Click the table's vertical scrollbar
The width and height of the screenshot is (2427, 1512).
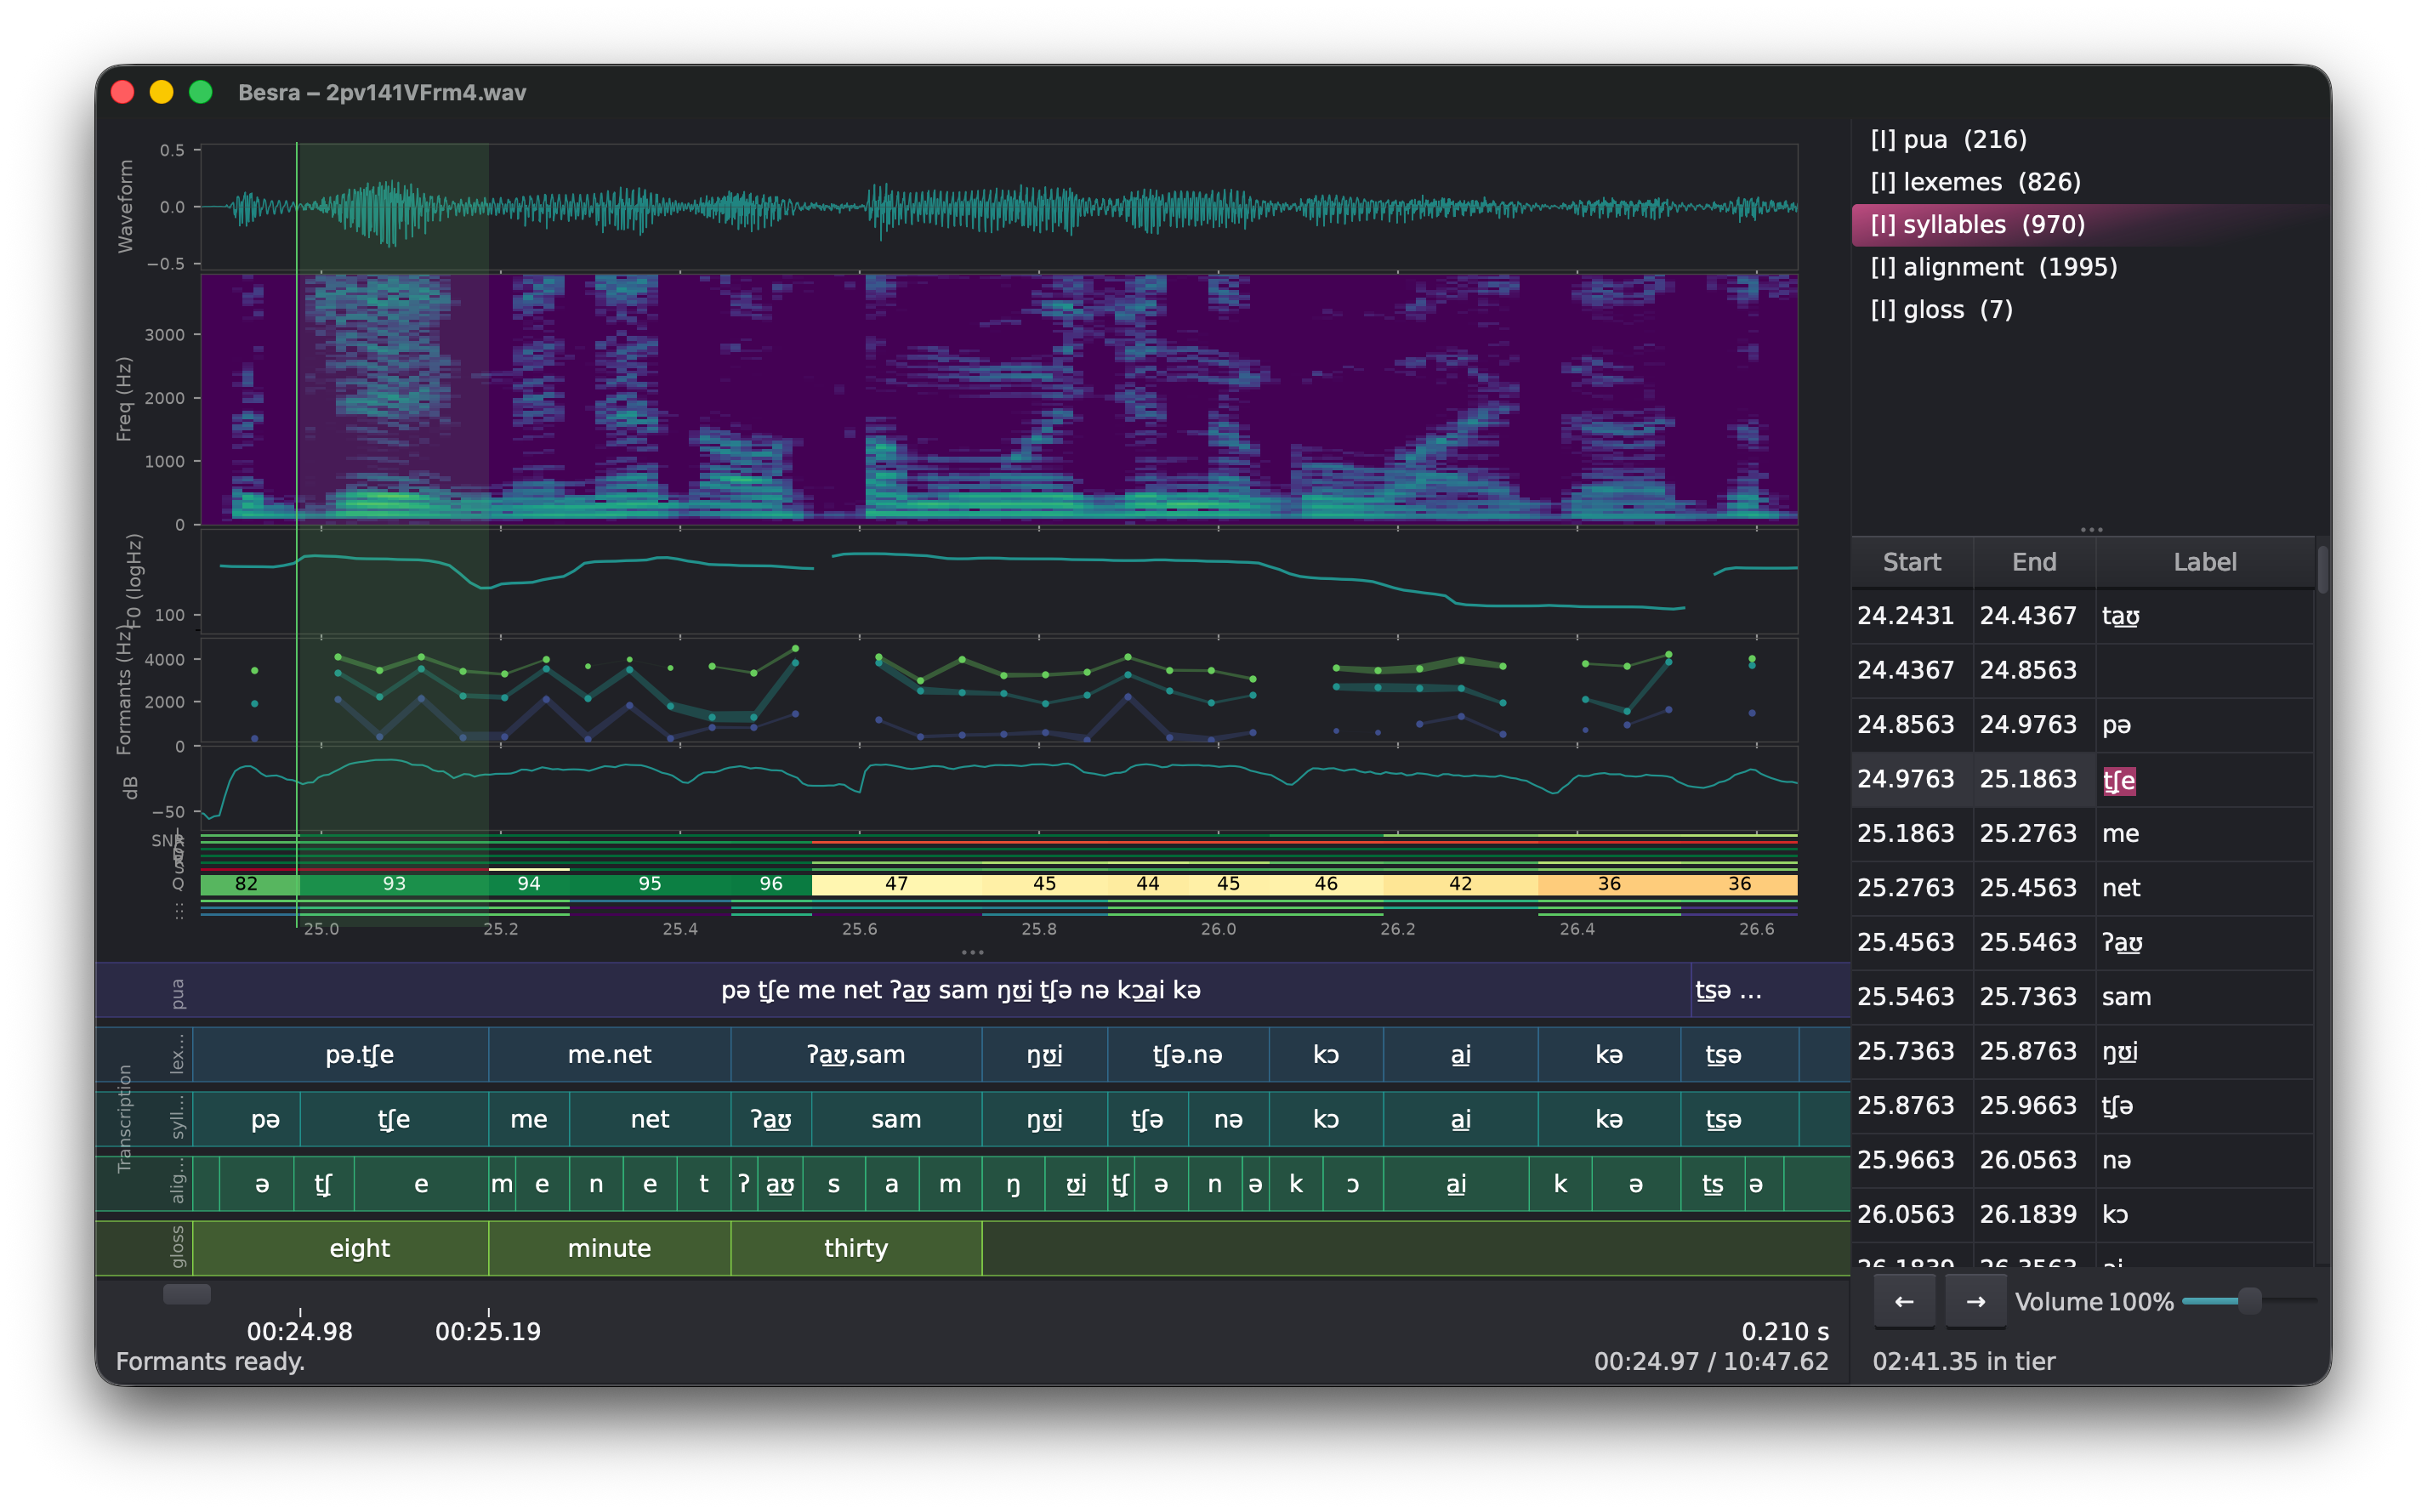(2322, 569)
